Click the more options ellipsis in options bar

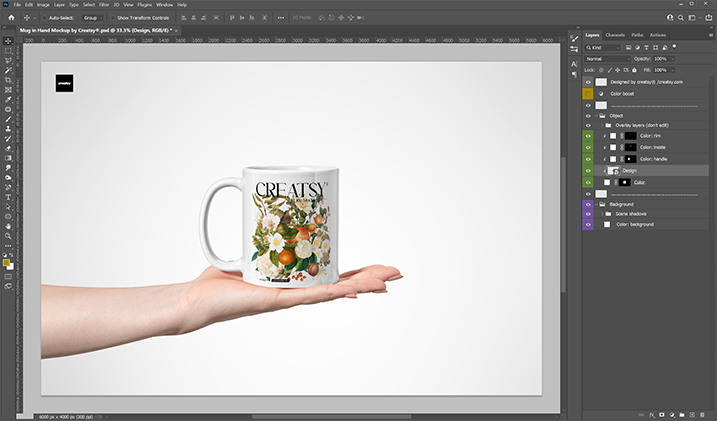tap(281, 18)
